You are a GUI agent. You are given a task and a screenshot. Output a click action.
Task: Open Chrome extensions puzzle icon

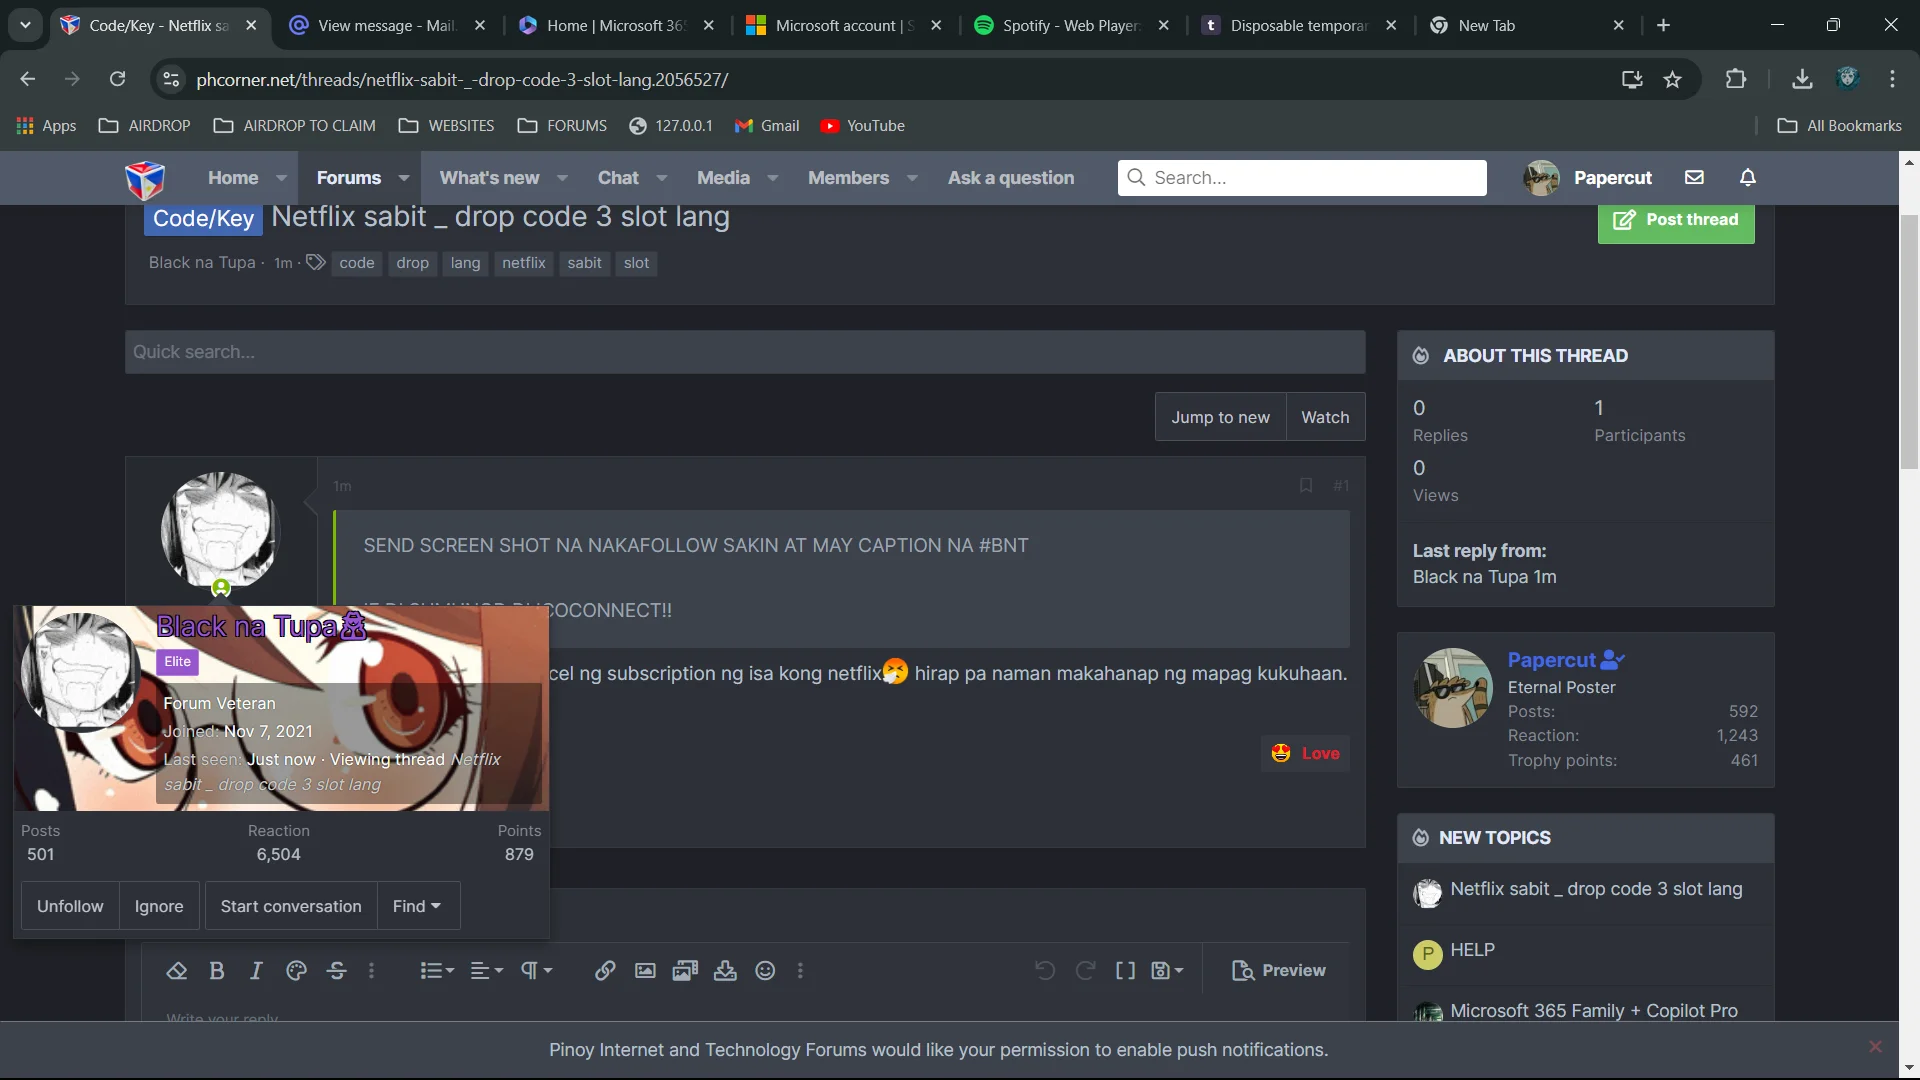(x=1736, y=79)
